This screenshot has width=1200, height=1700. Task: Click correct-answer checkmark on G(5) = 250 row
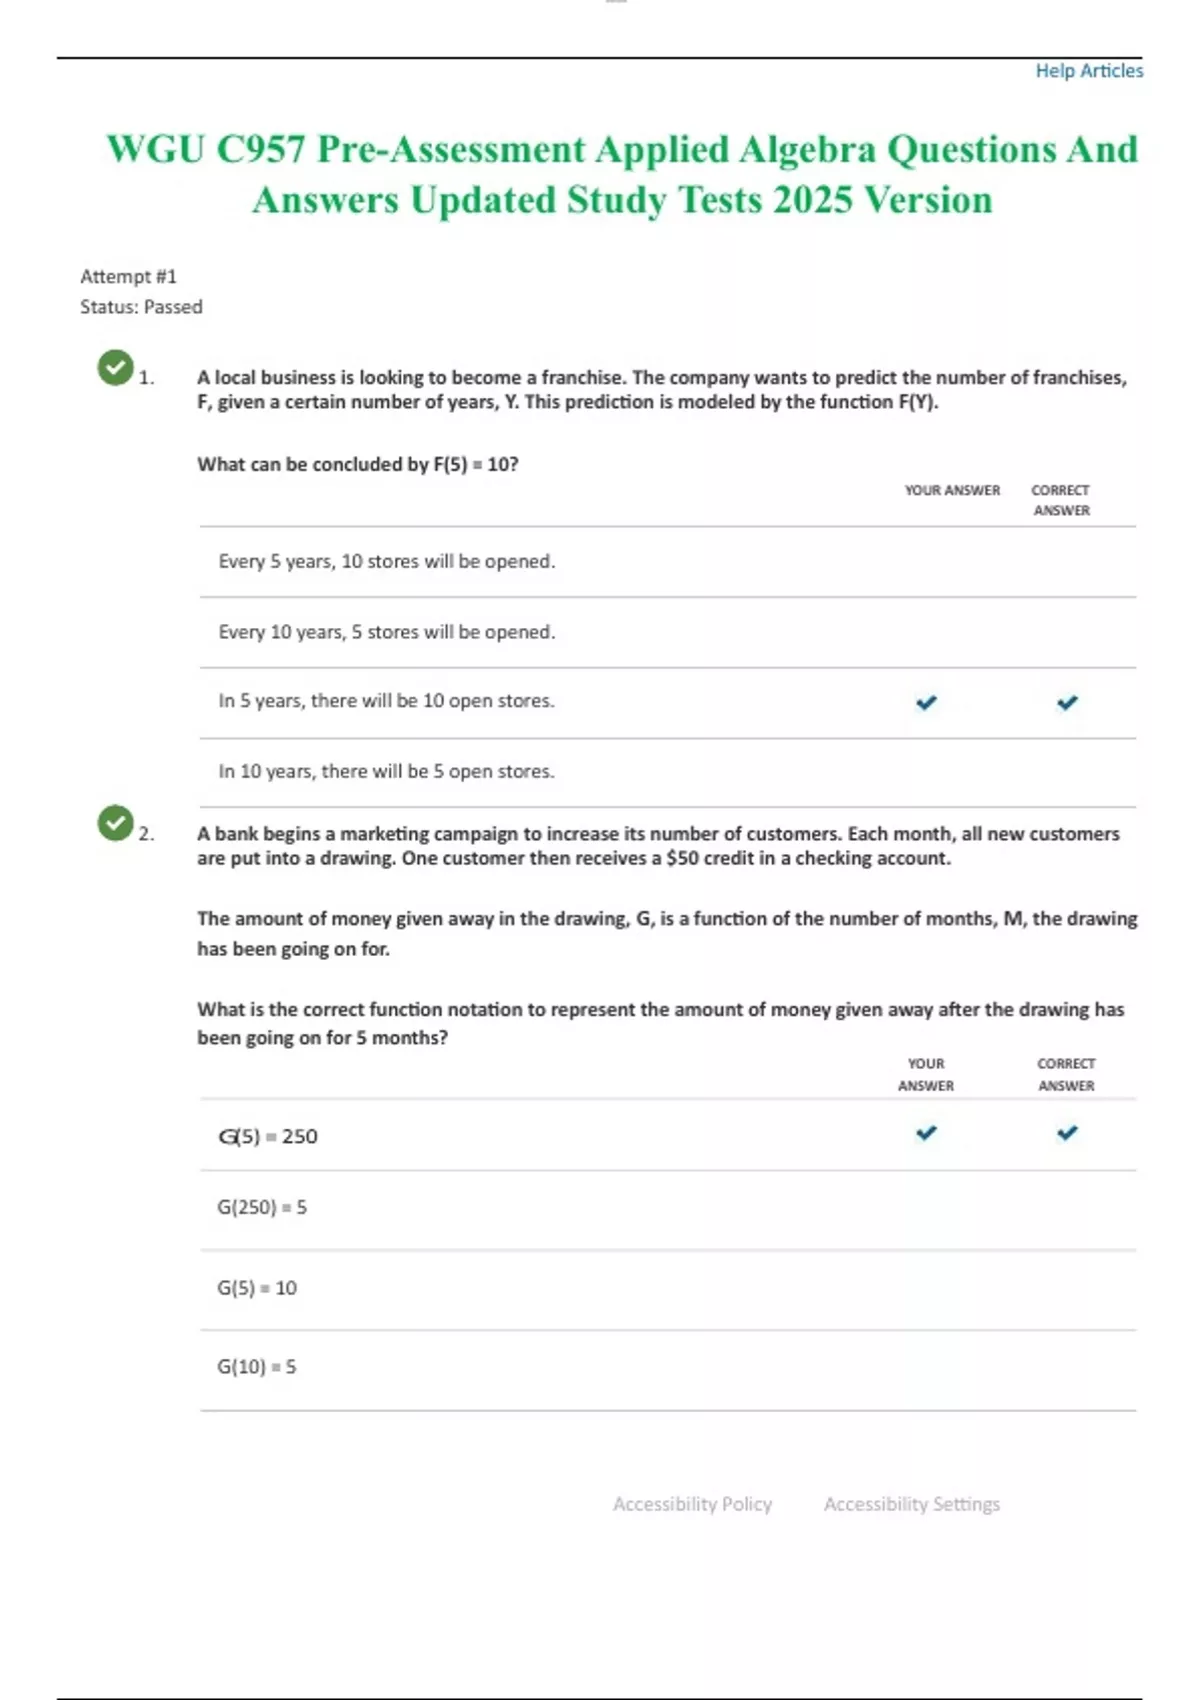pyautogui.click(x=1067, y=1133)
